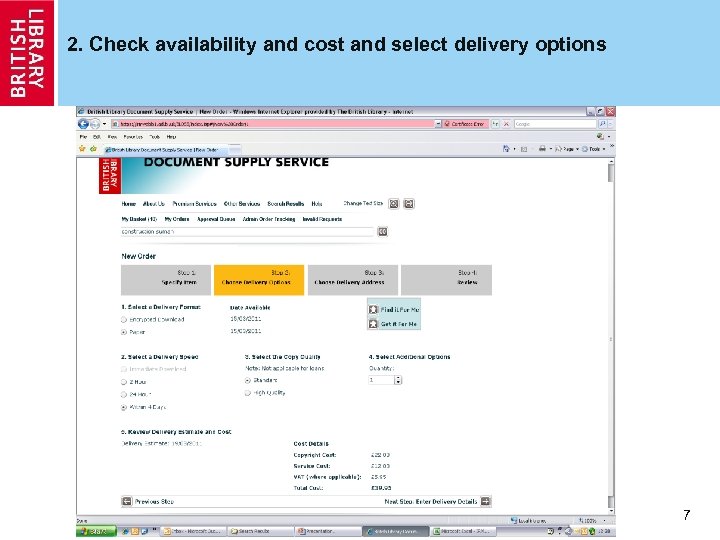This screenshot has height=540, width=720.
Task: Expand the address bar history dropdown arrow
Action: 438,124
